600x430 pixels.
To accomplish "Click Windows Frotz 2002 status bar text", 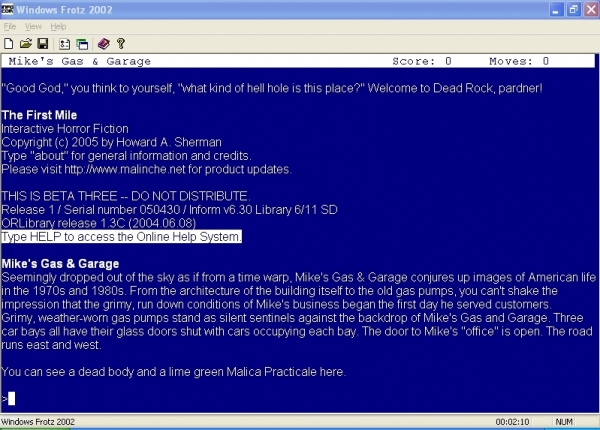I will 38,422.
